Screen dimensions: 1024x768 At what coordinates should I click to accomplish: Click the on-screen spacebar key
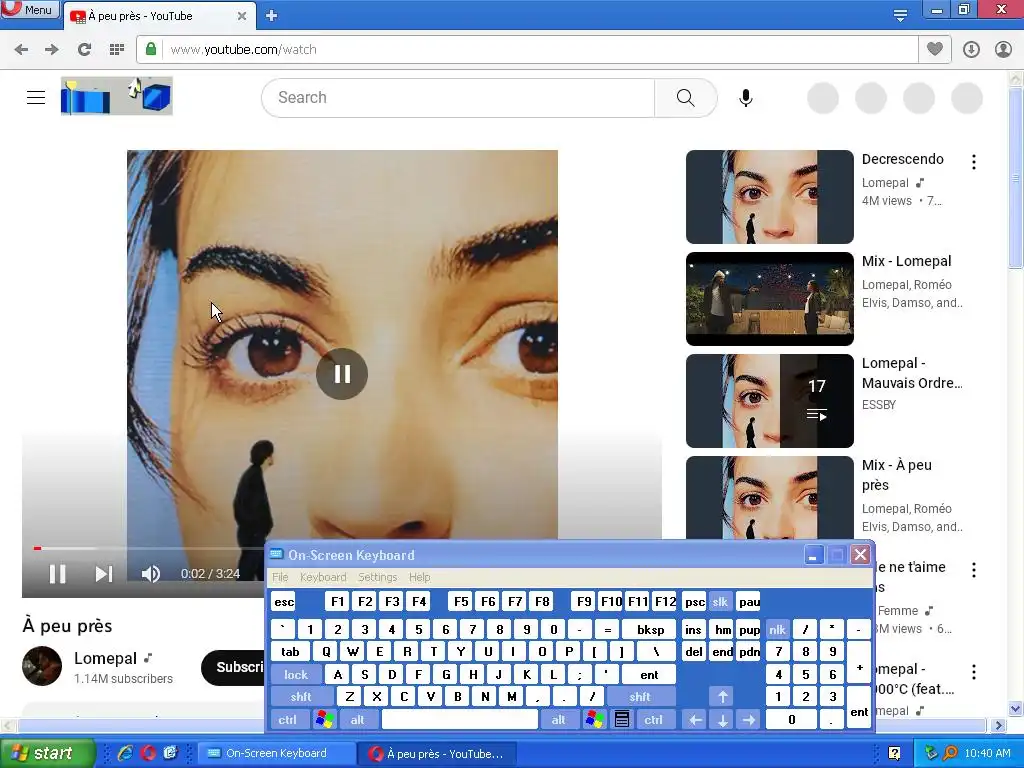point(460,720)
